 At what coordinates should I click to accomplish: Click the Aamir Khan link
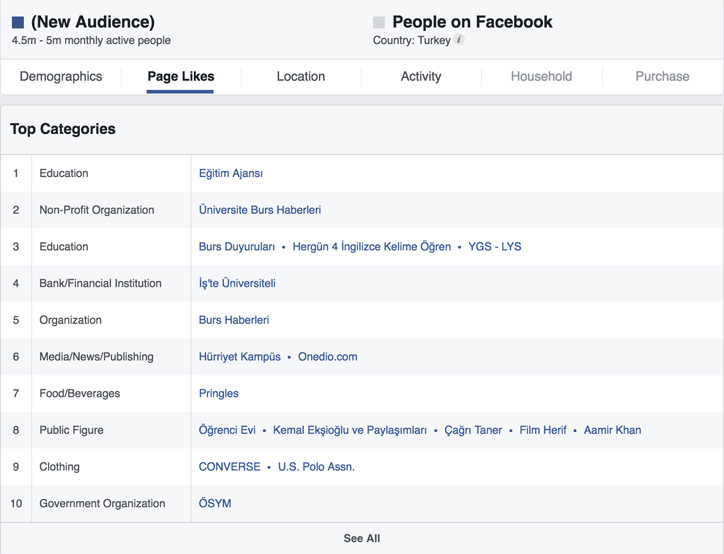point(613,430)
